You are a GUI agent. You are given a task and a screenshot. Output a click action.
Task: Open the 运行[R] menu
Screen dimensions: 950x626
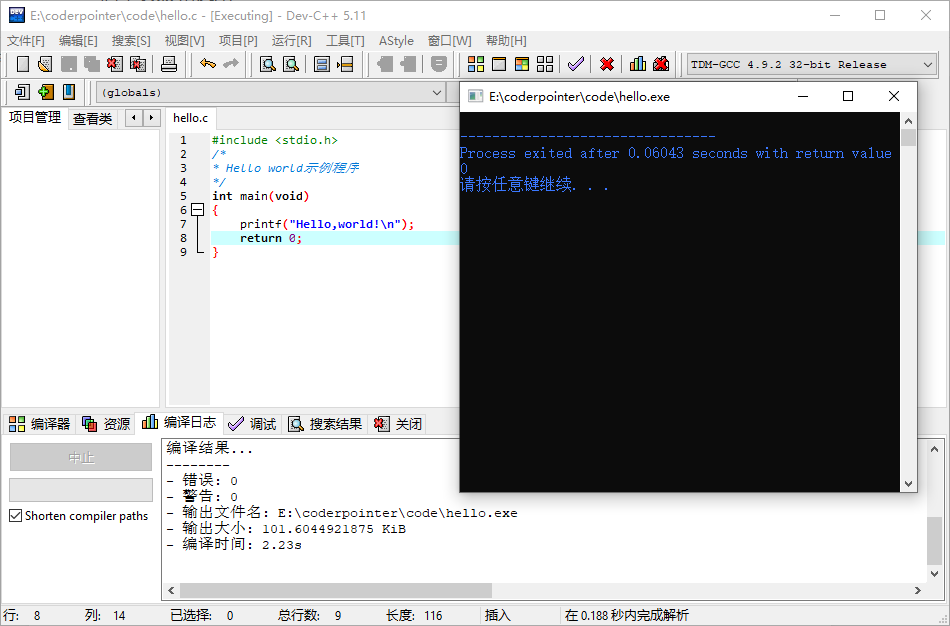tap(291, 41)
